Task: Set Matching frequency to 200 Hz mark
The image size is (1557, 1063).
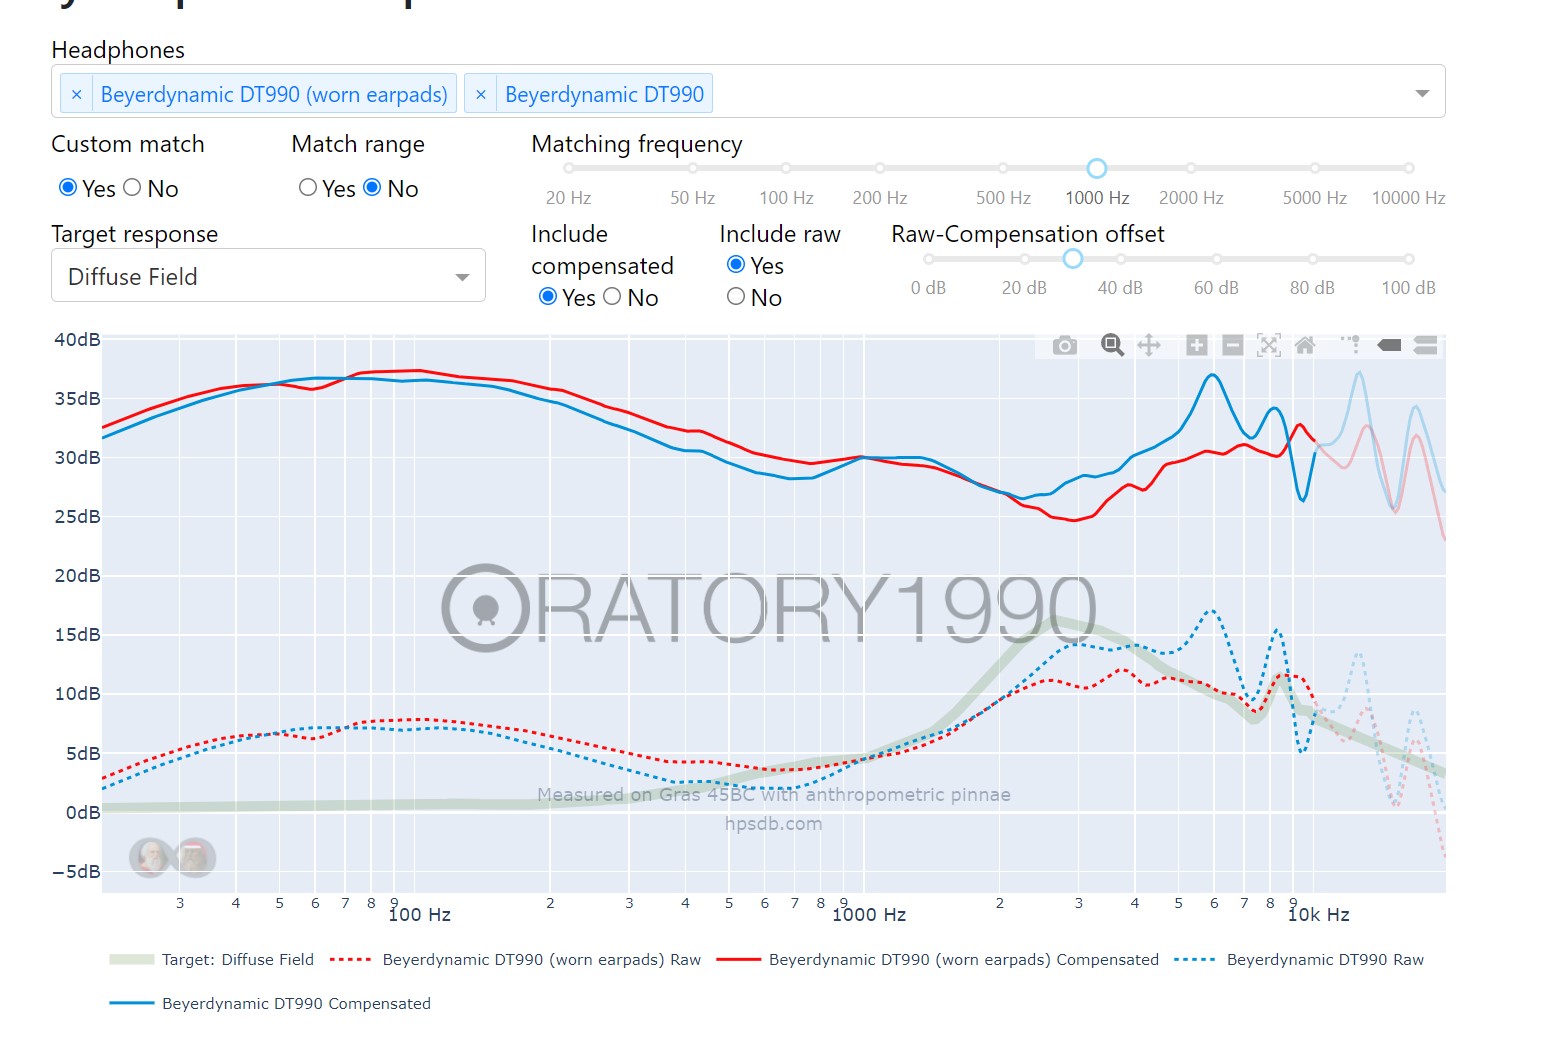Action: click(880, 168)
